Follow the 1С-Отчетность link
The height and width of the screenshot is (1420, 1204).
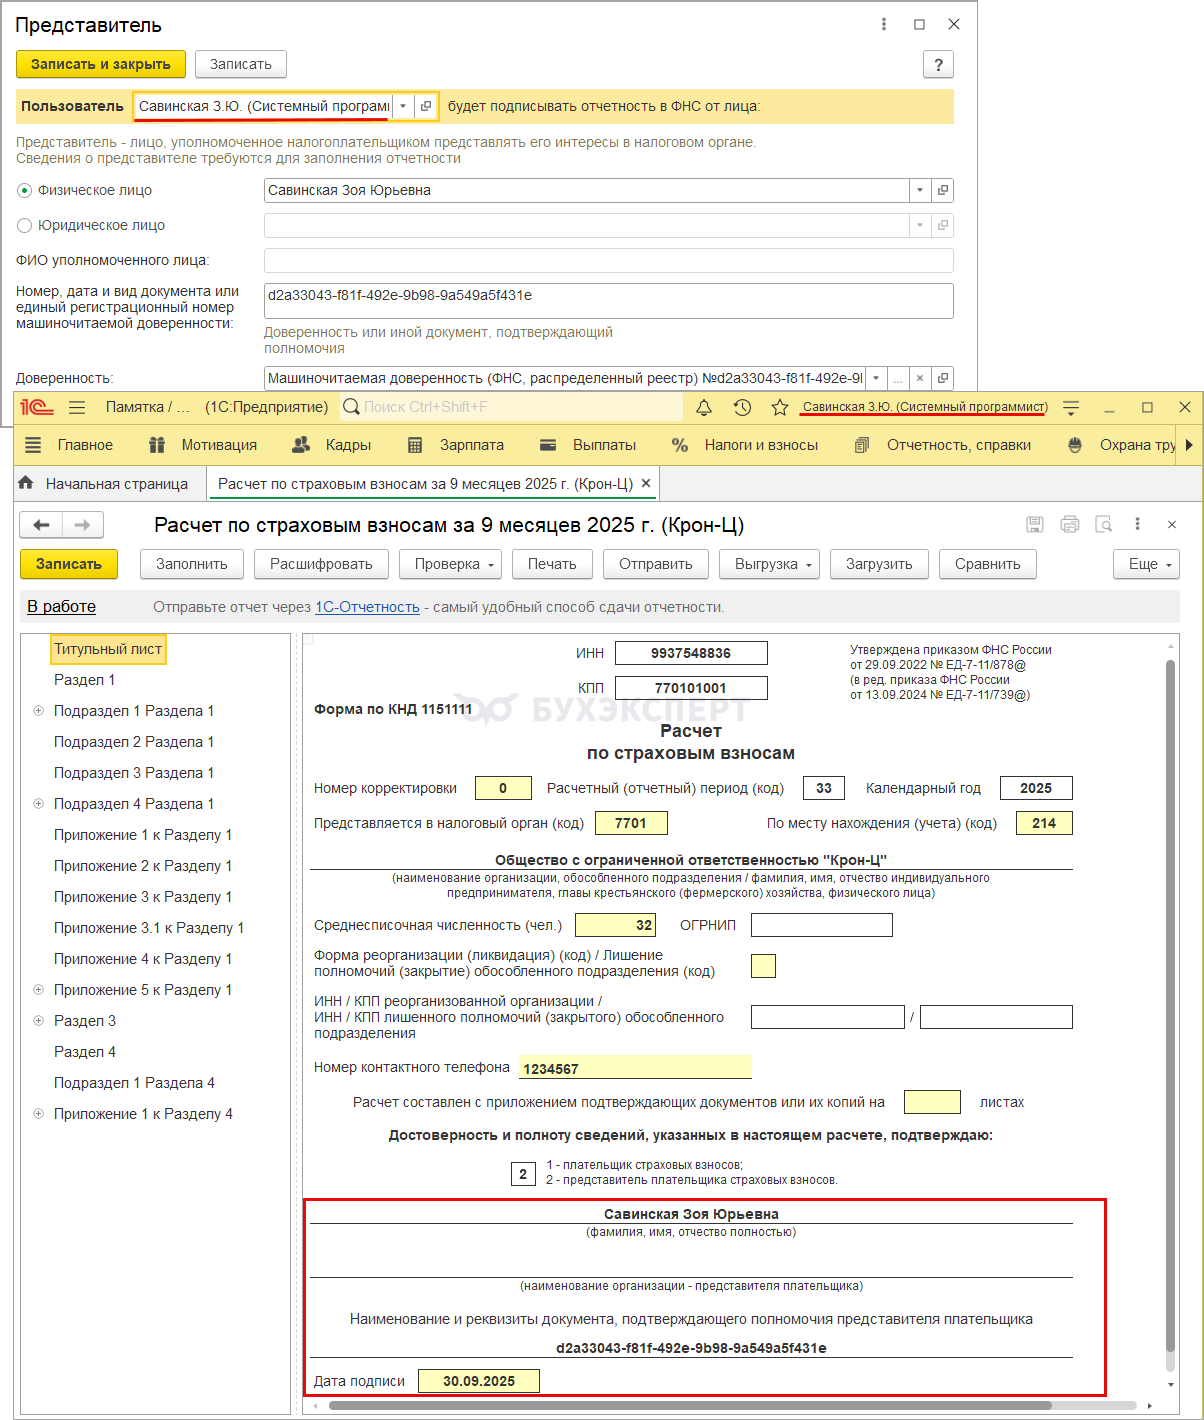pos(367,607)
